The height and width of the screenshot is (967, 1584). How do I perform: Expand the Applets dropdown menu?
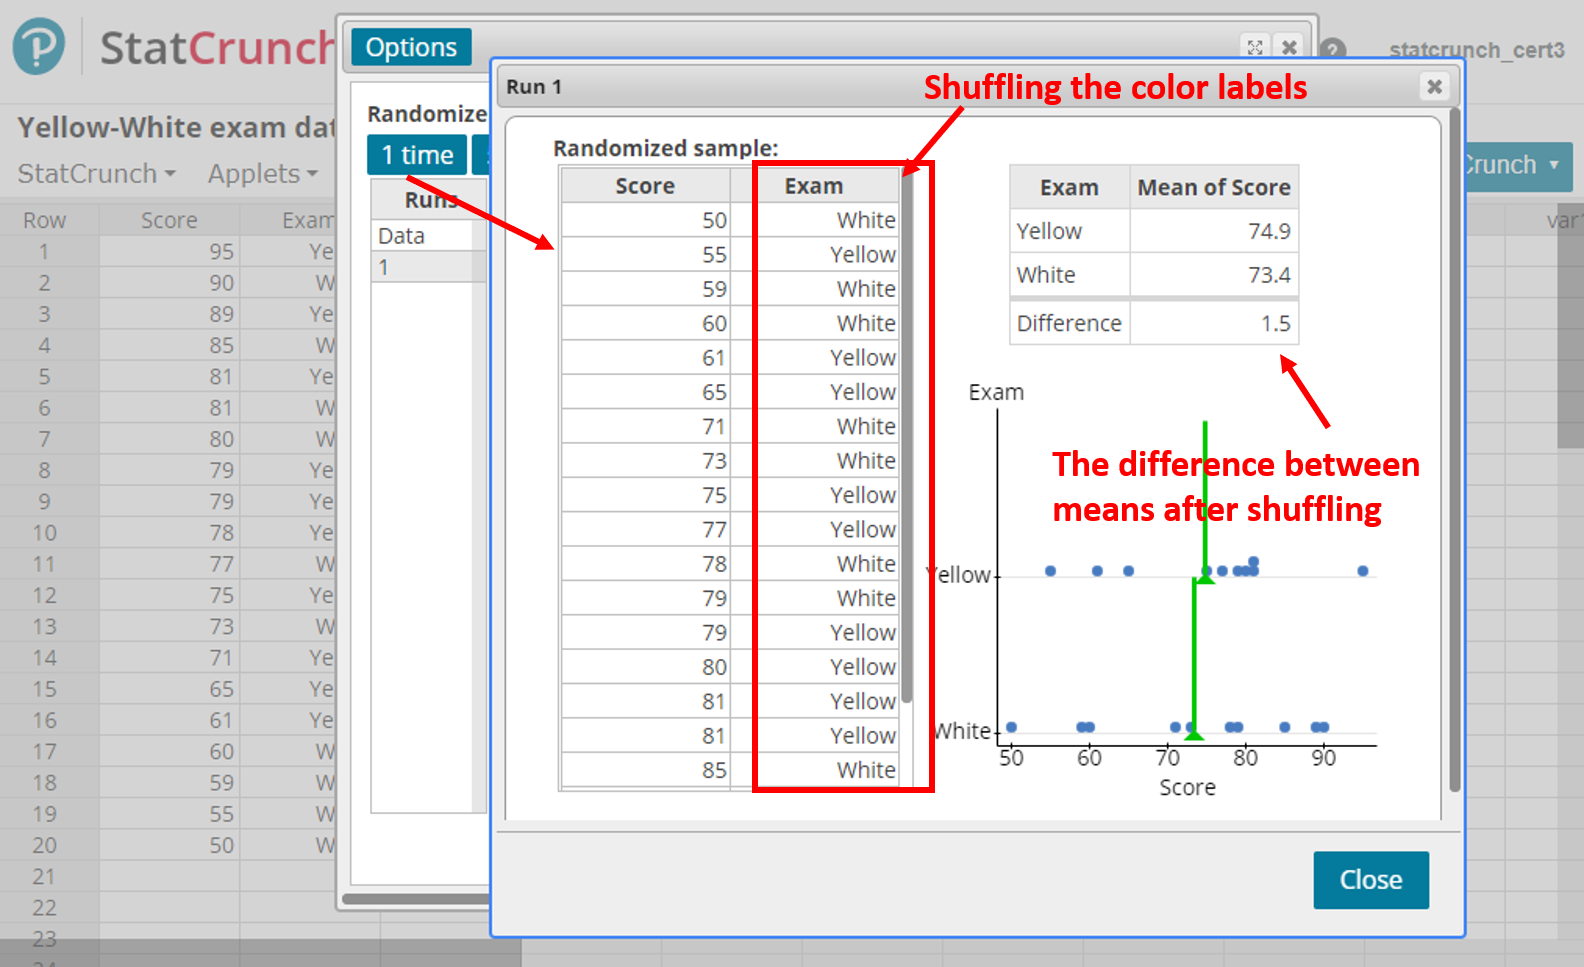(x=262, y=174)
